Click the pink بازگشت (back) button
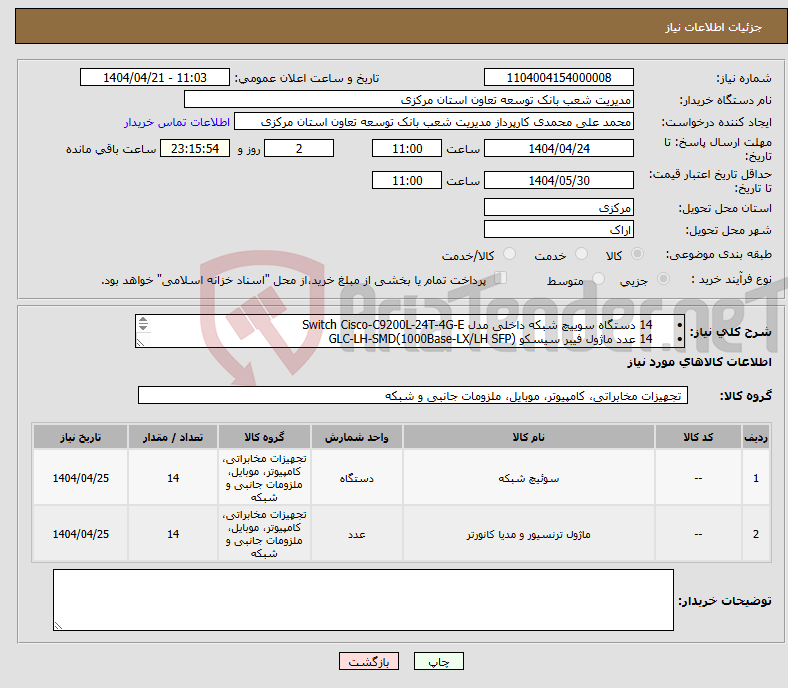788x688 pixels. click(369, 661)
